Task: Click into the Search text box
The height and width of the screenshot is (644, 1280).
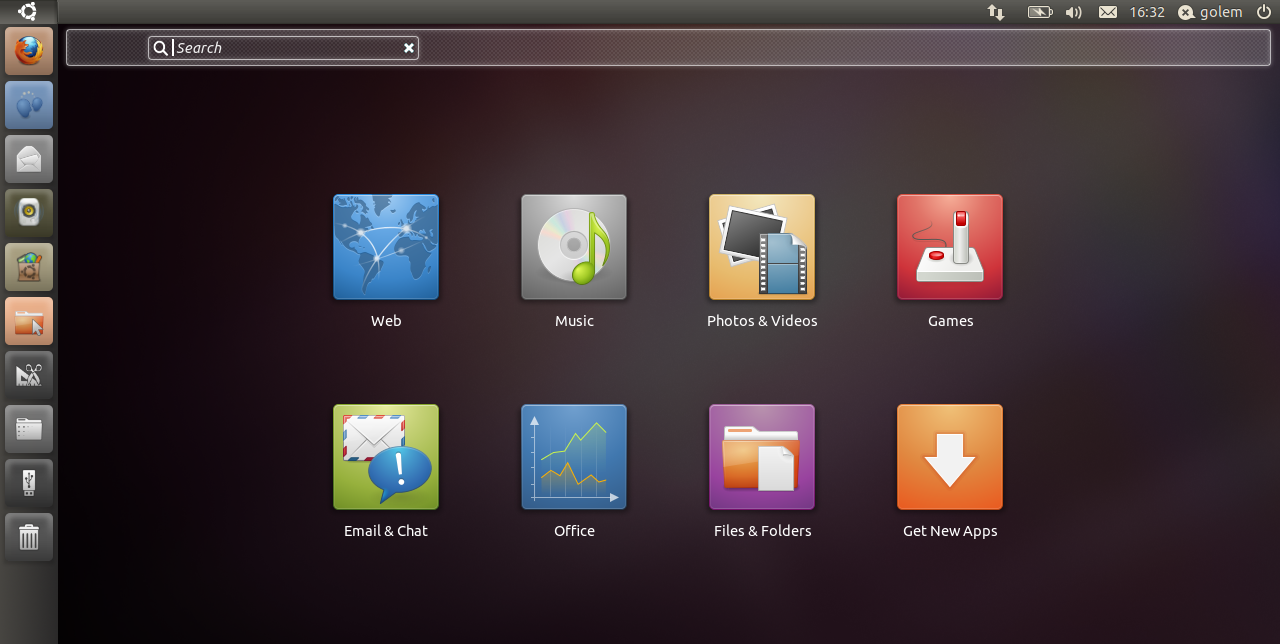Action: point(285,48)
